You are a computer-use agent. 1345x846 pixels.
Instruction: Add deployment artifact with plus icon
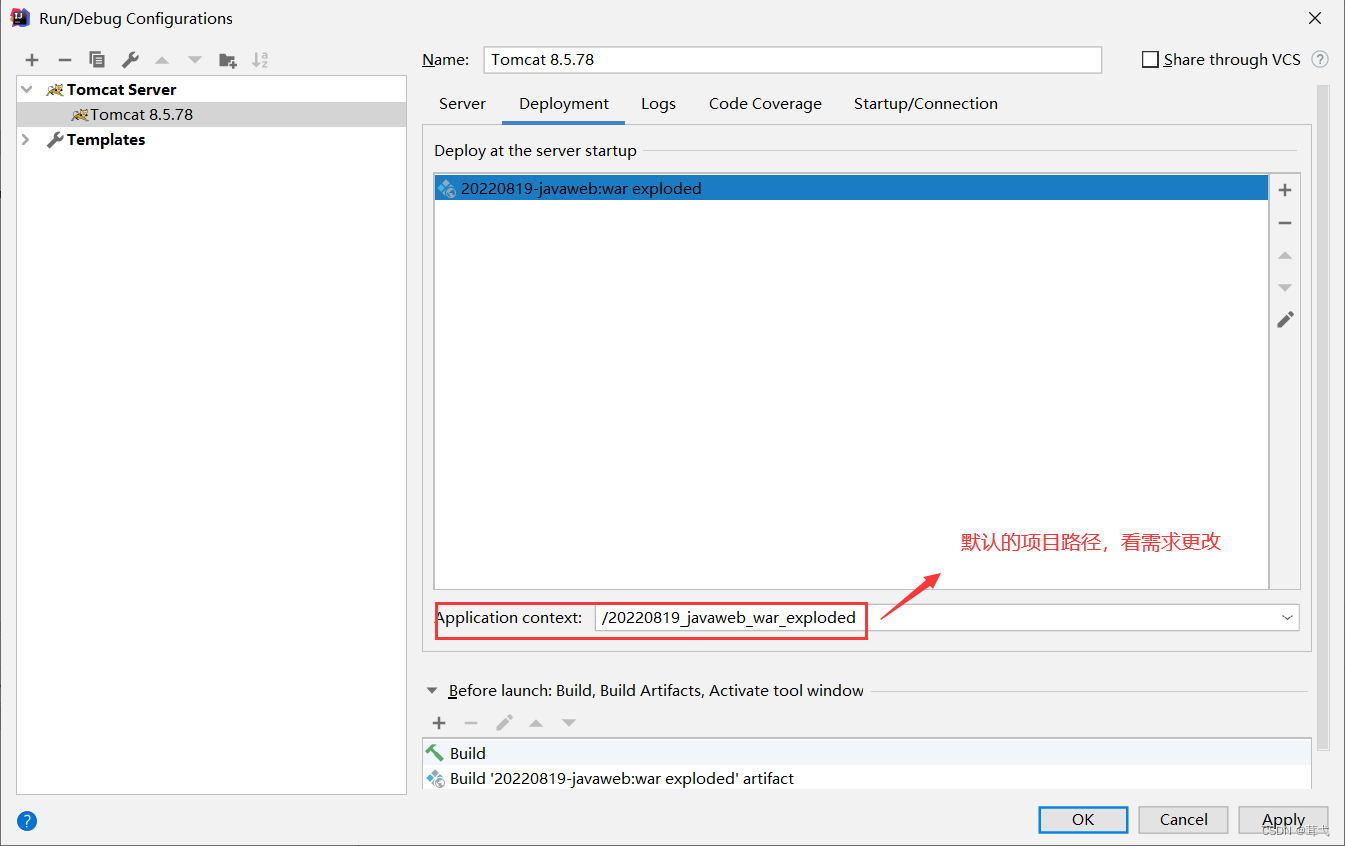[1285, 190]
